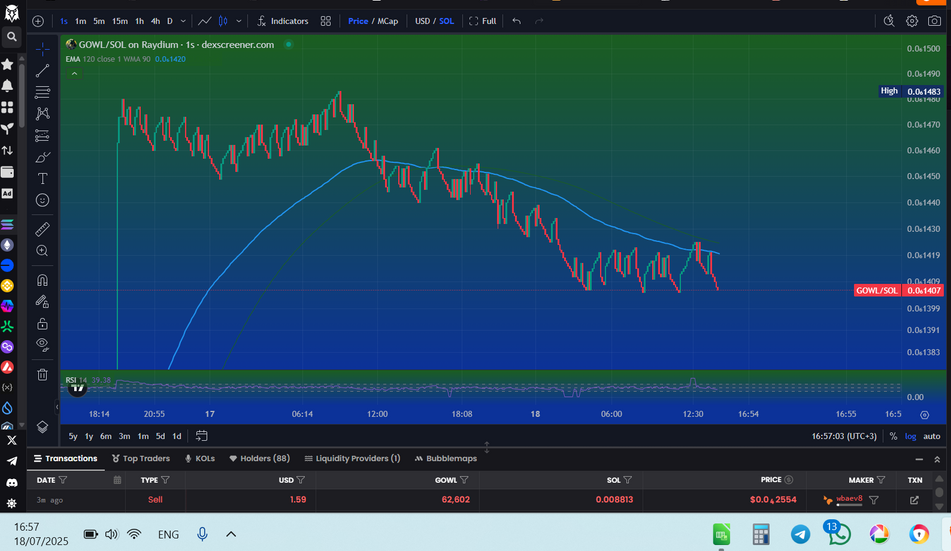This screenshot has height=551, width=951.
Task: Toggle hide all drawings eye icon
Action: [42, 345]
